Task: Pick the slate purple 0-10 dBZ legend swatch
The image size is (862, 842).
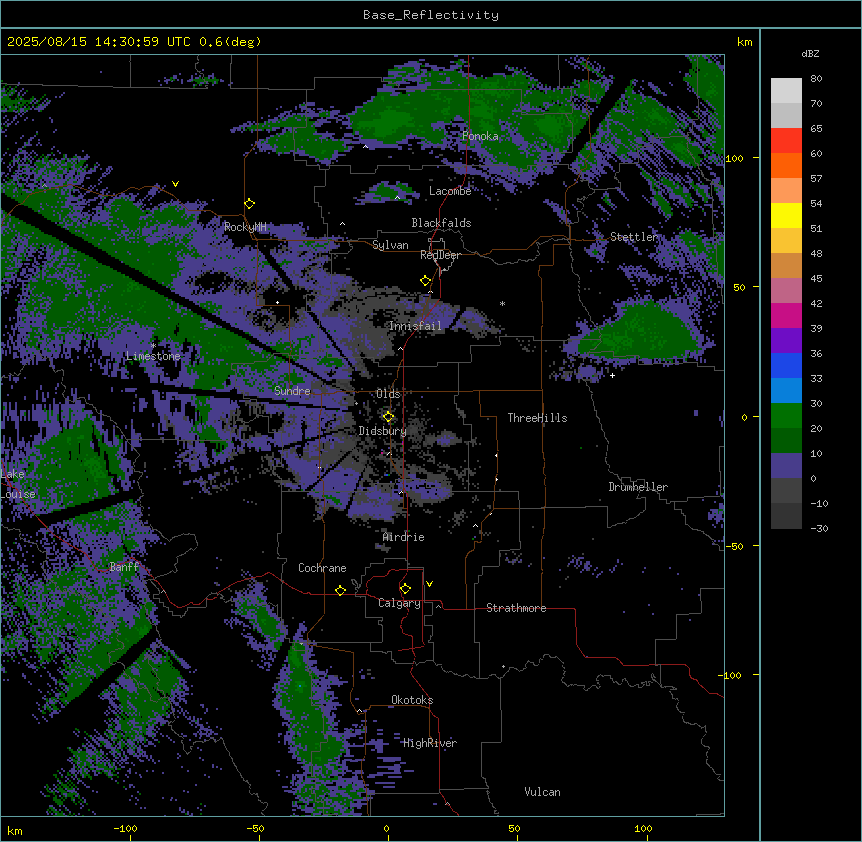Action: 786,466
